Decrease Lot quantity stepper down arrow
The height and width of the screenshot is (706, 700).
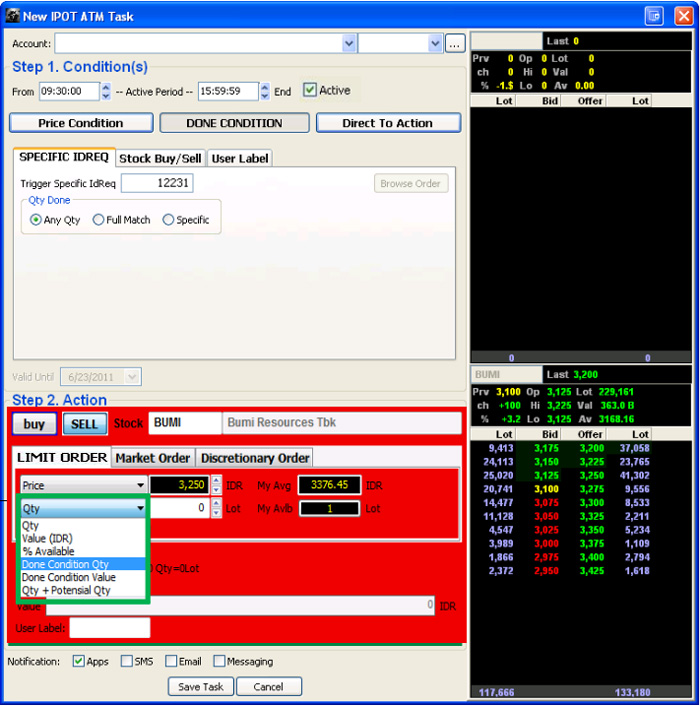coord(217,513)
